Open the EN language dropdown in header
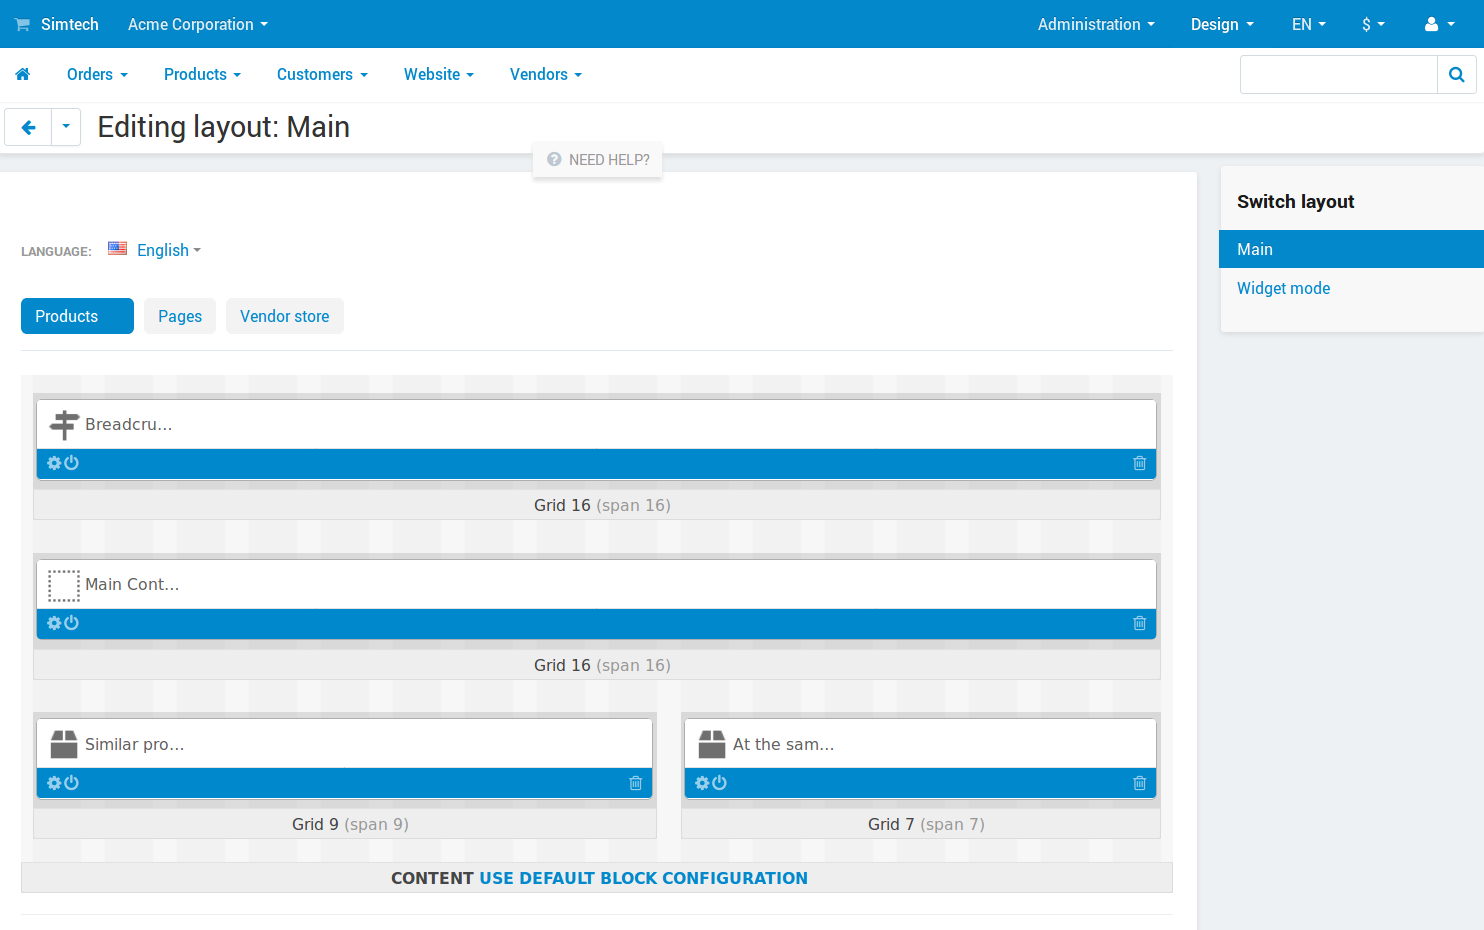Viewport: 1484px width, 930px height. [1308, 24]
